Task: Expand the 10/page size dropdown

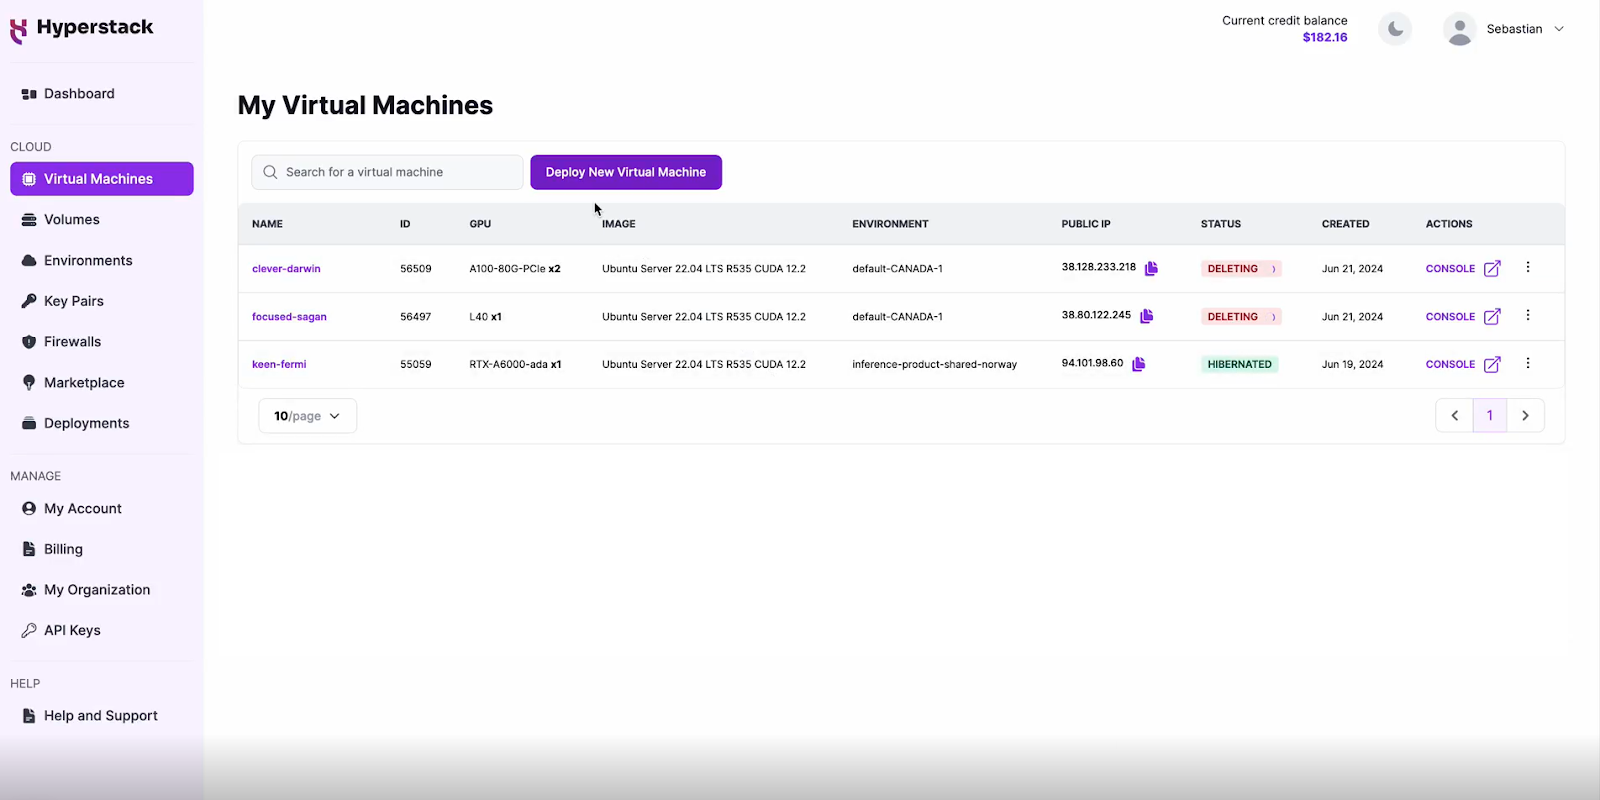Action: point(307,416)
